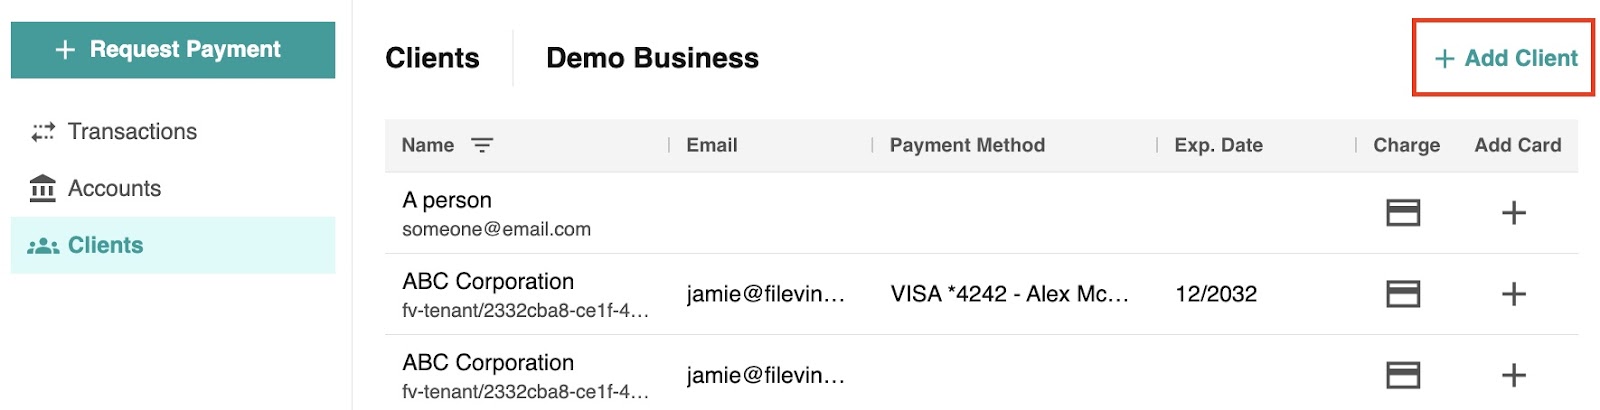Click the Add Client button

(1505, 58)
